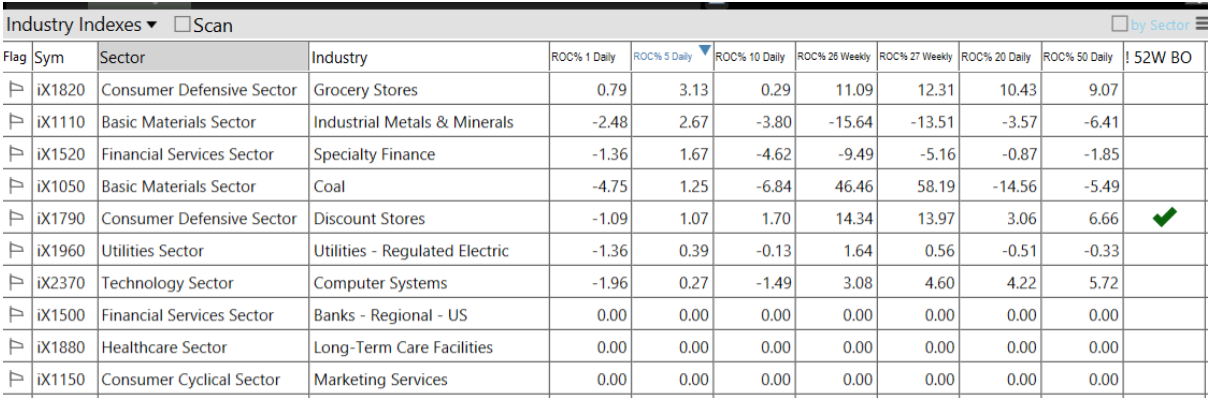Viewport: 1208px width, 398px height.
Task: Sort by ROC% 26 Weekly column
Action: click(x=834, y=57)
